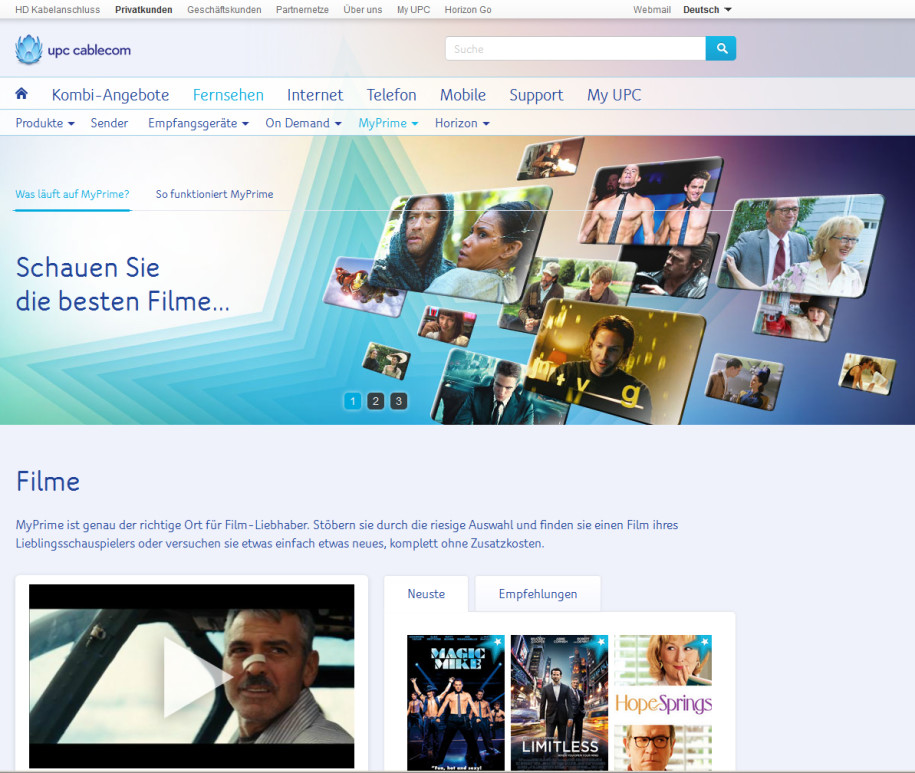This screenshot has width=915, height=773.
Task: Click the home icon in main navigation
Action: tap(22, 93)
